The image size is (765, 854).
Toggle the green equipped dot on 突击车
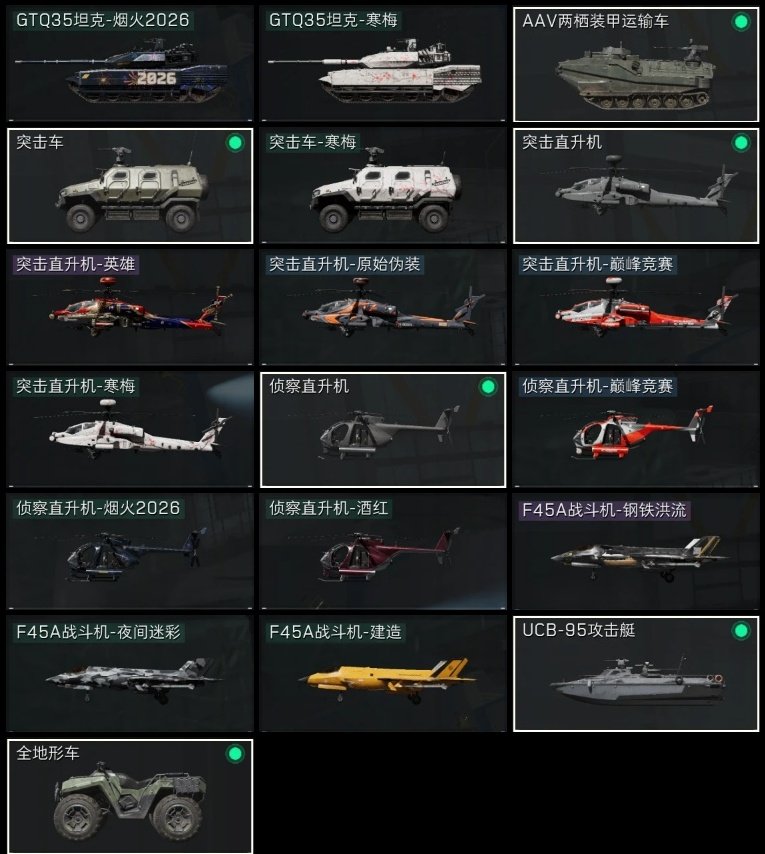coord(235,143)
